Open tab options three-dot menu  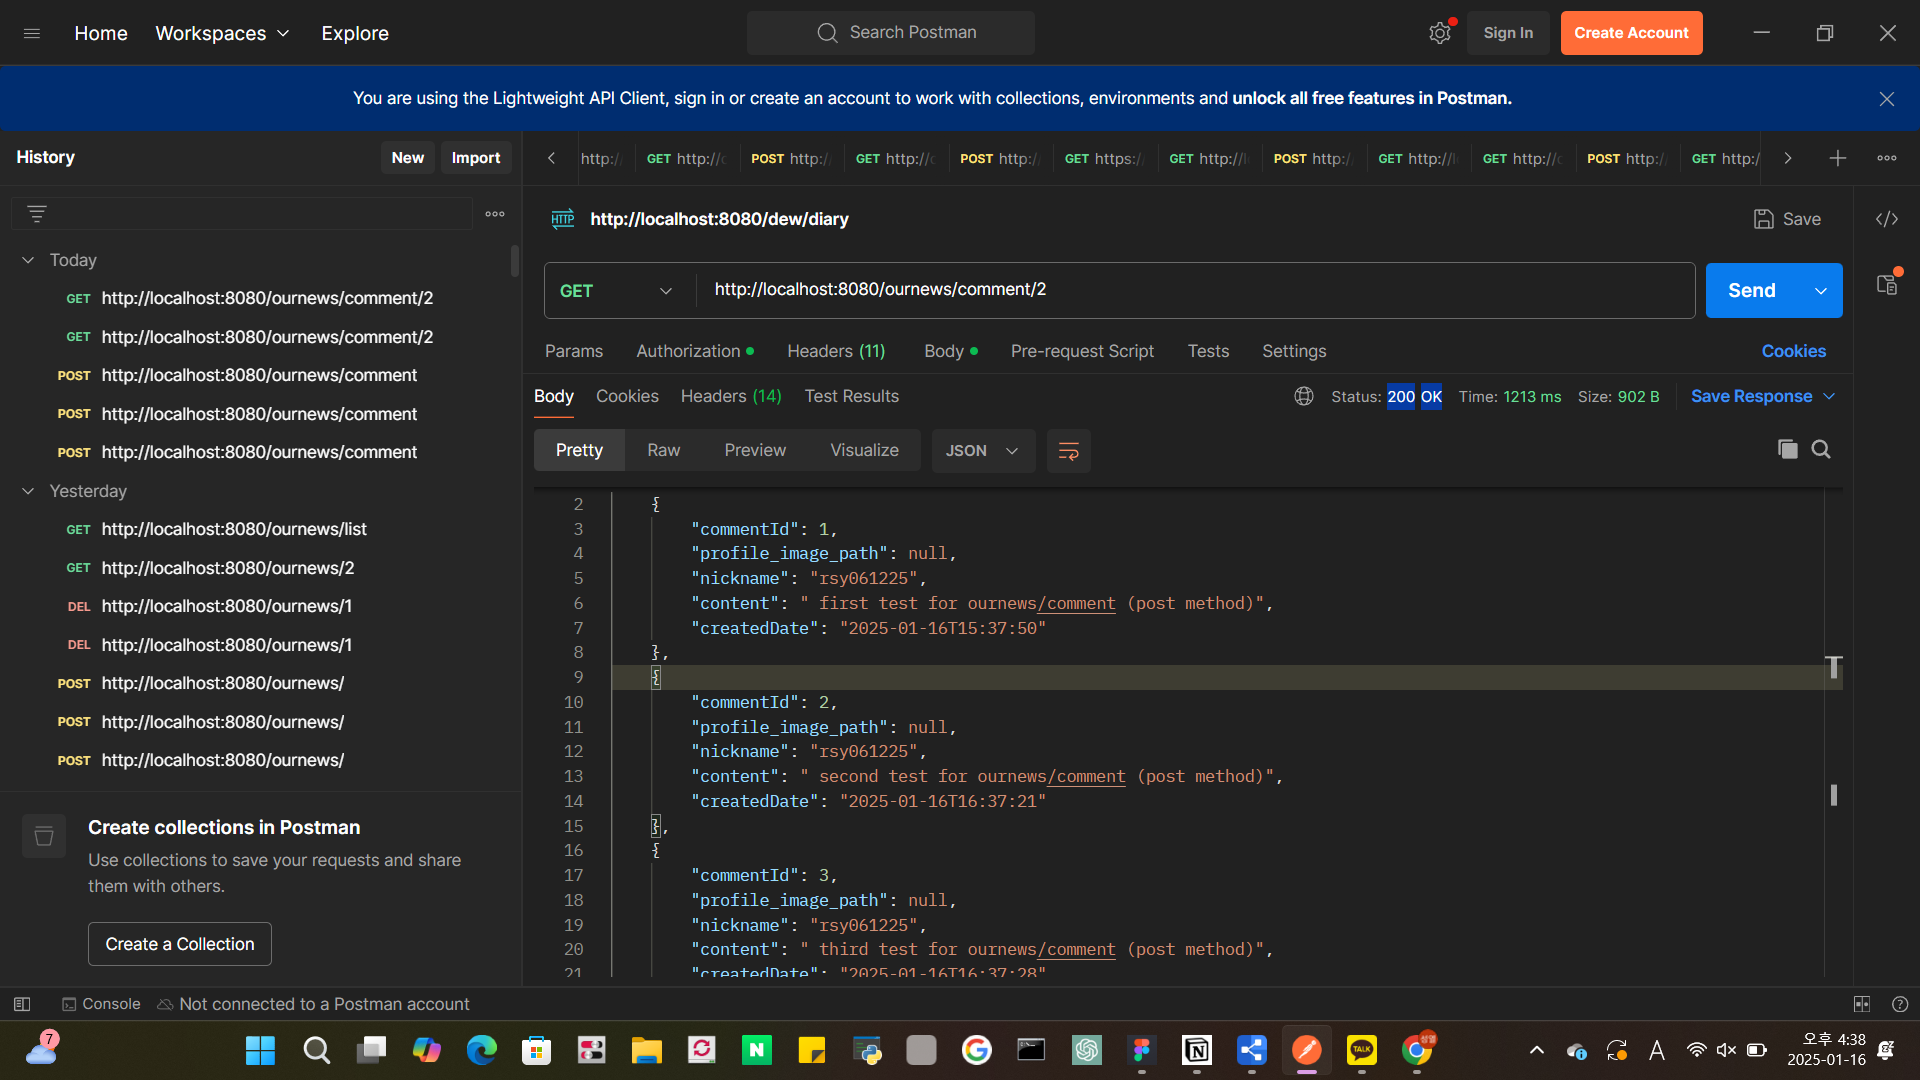point(1887,158)
